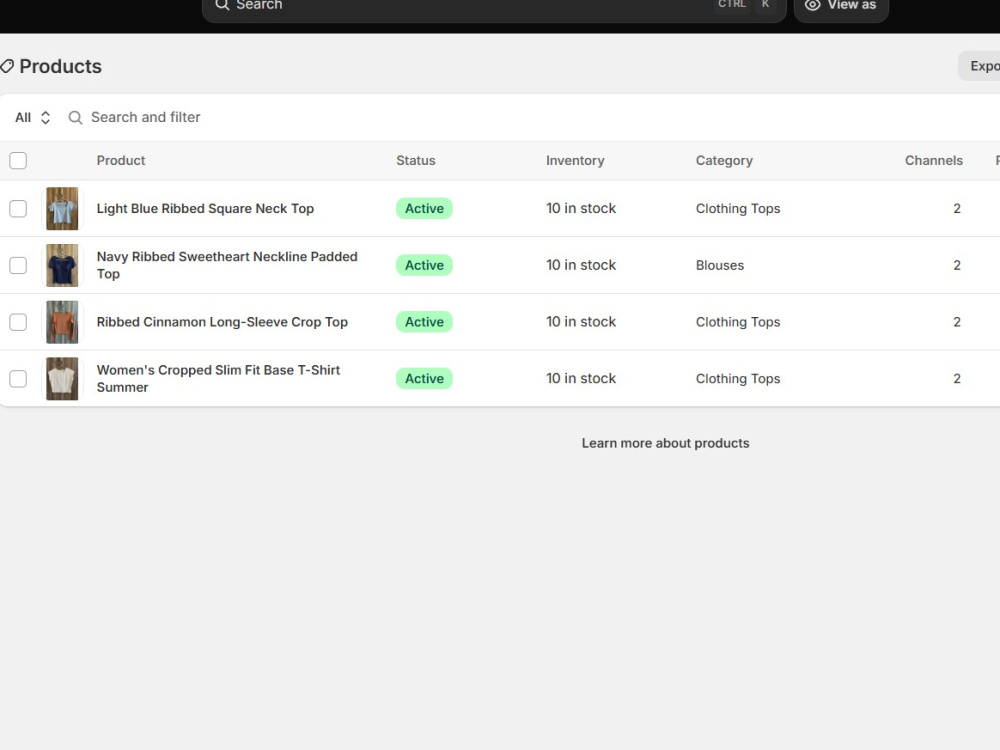Click '10 in stock' in Light Blue Ribbed row

coord(581,209)
